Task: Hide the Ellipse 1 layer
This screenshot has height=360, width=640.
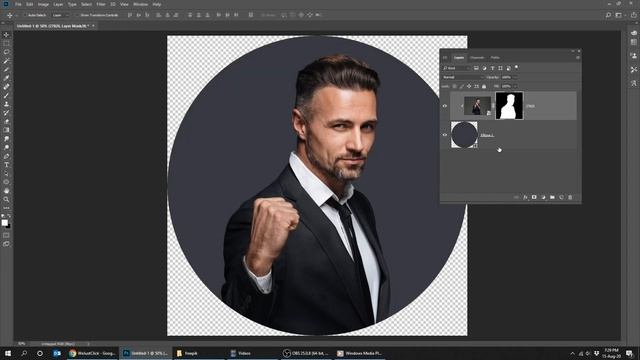Action: [445, 135]
